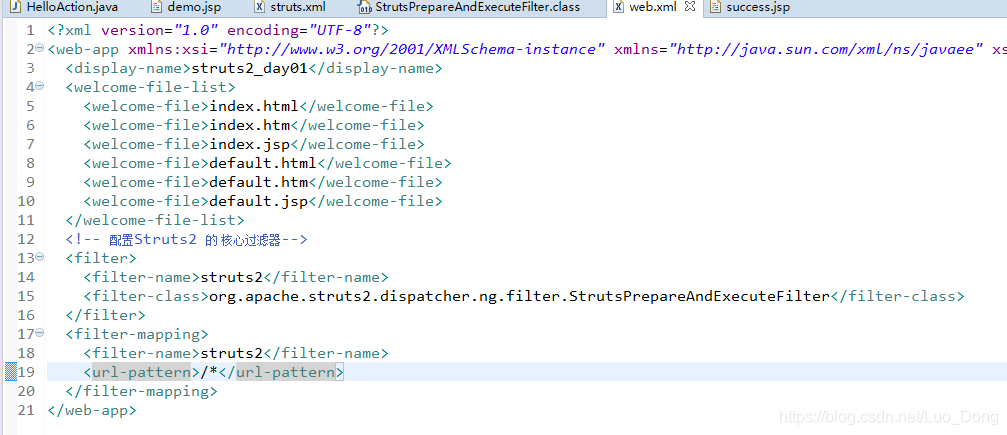The height and width of the screenshot is (435, 1007).
Task: Collapse the filter-mapping fold on line 17
Action: coord(40,333)
